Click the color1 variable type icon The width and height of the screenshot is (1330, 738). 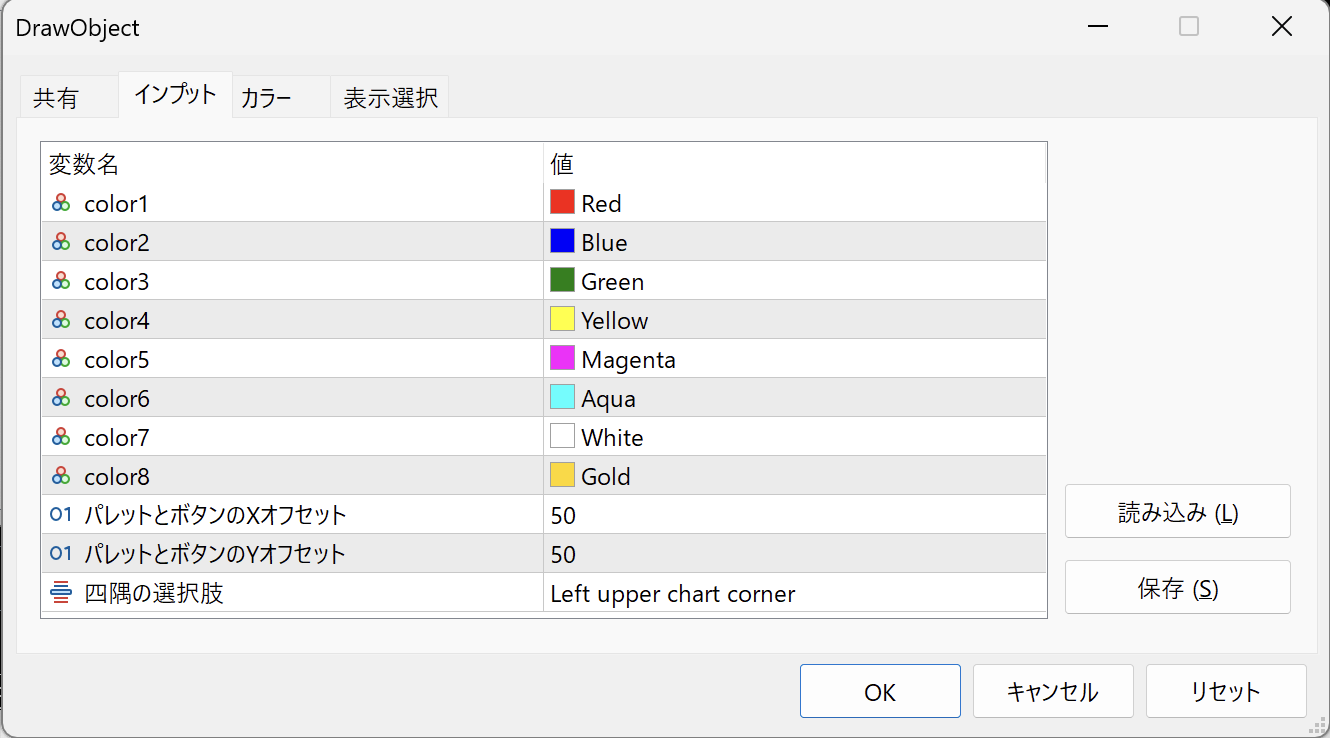coord(61,203)
